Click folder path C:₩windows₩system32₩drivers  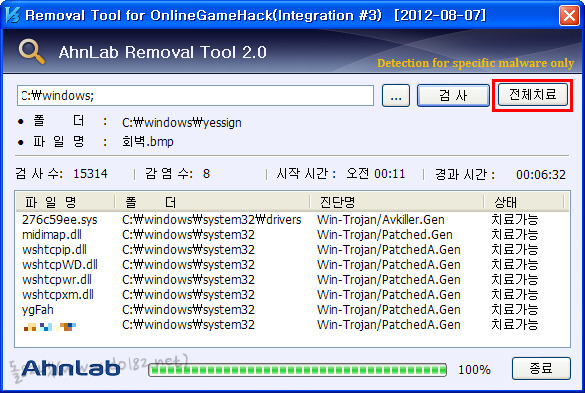pyautogui.click(x=212, y=219)
